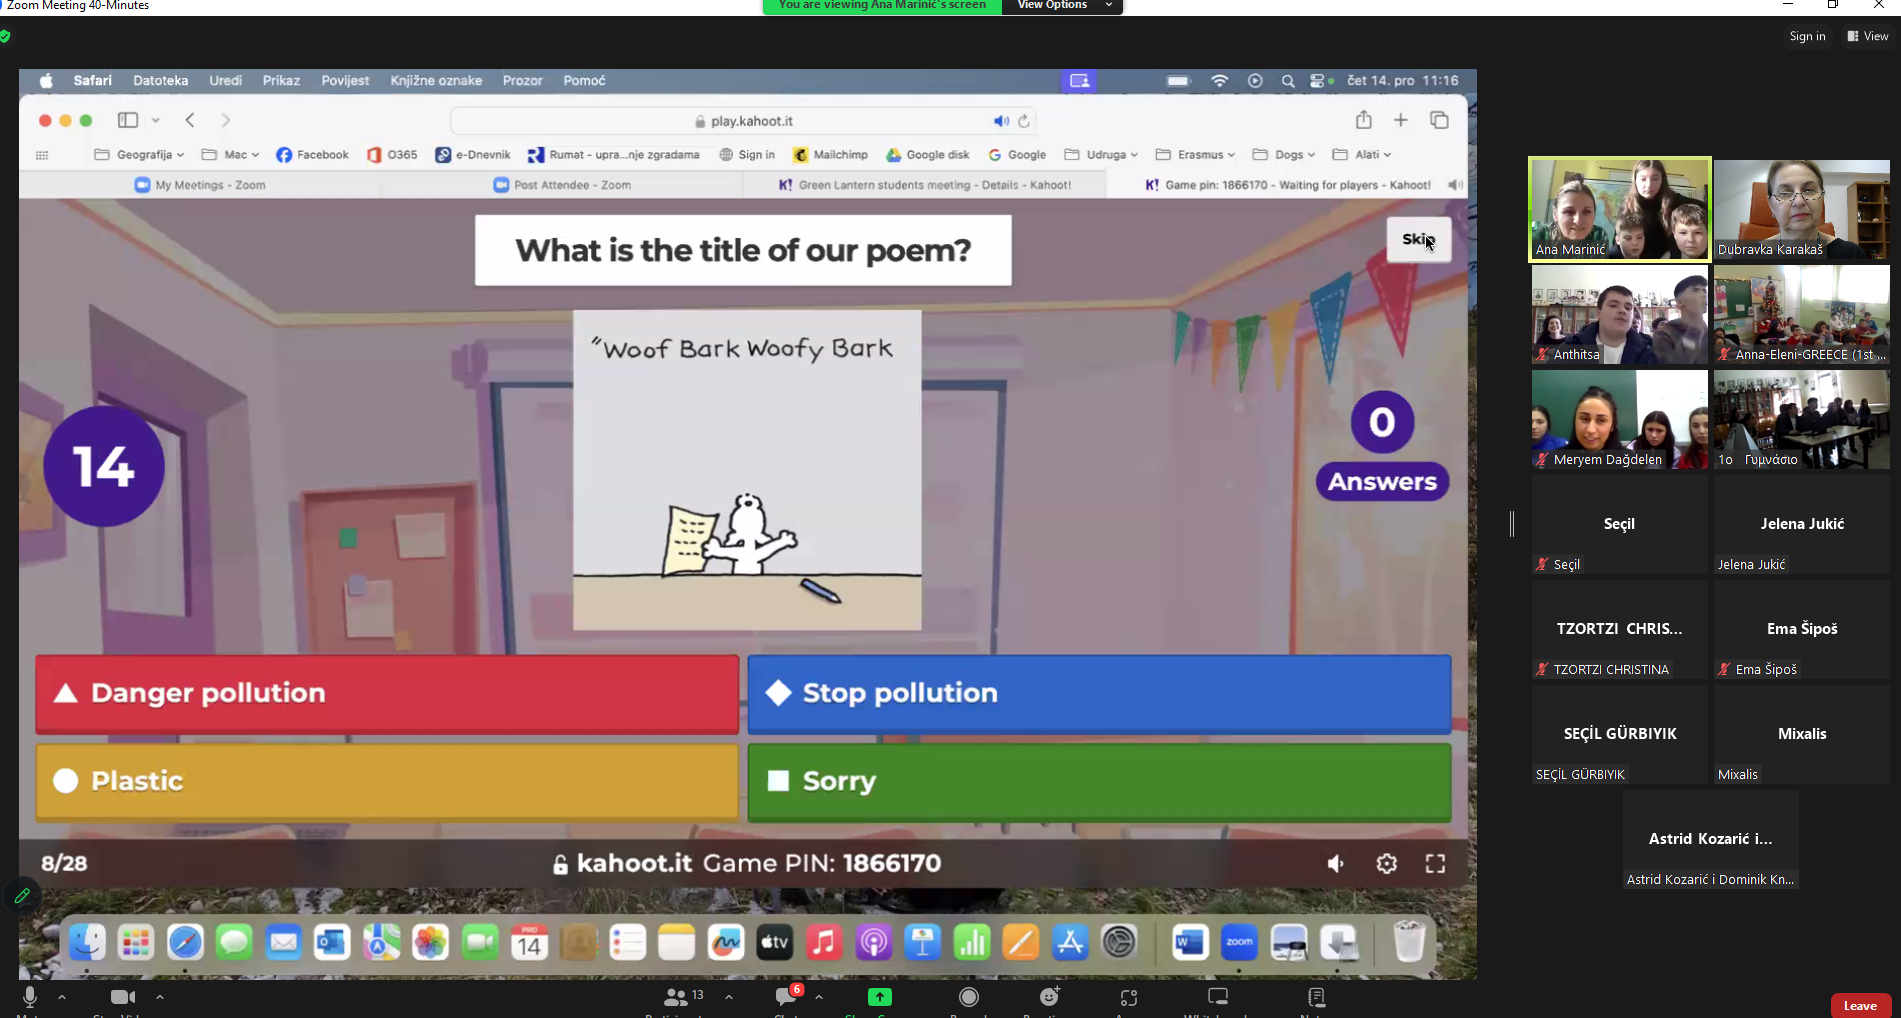Select the Game pin 1866170 tab
This screenshot has width=1901, height=1018.
[1287, 185]
